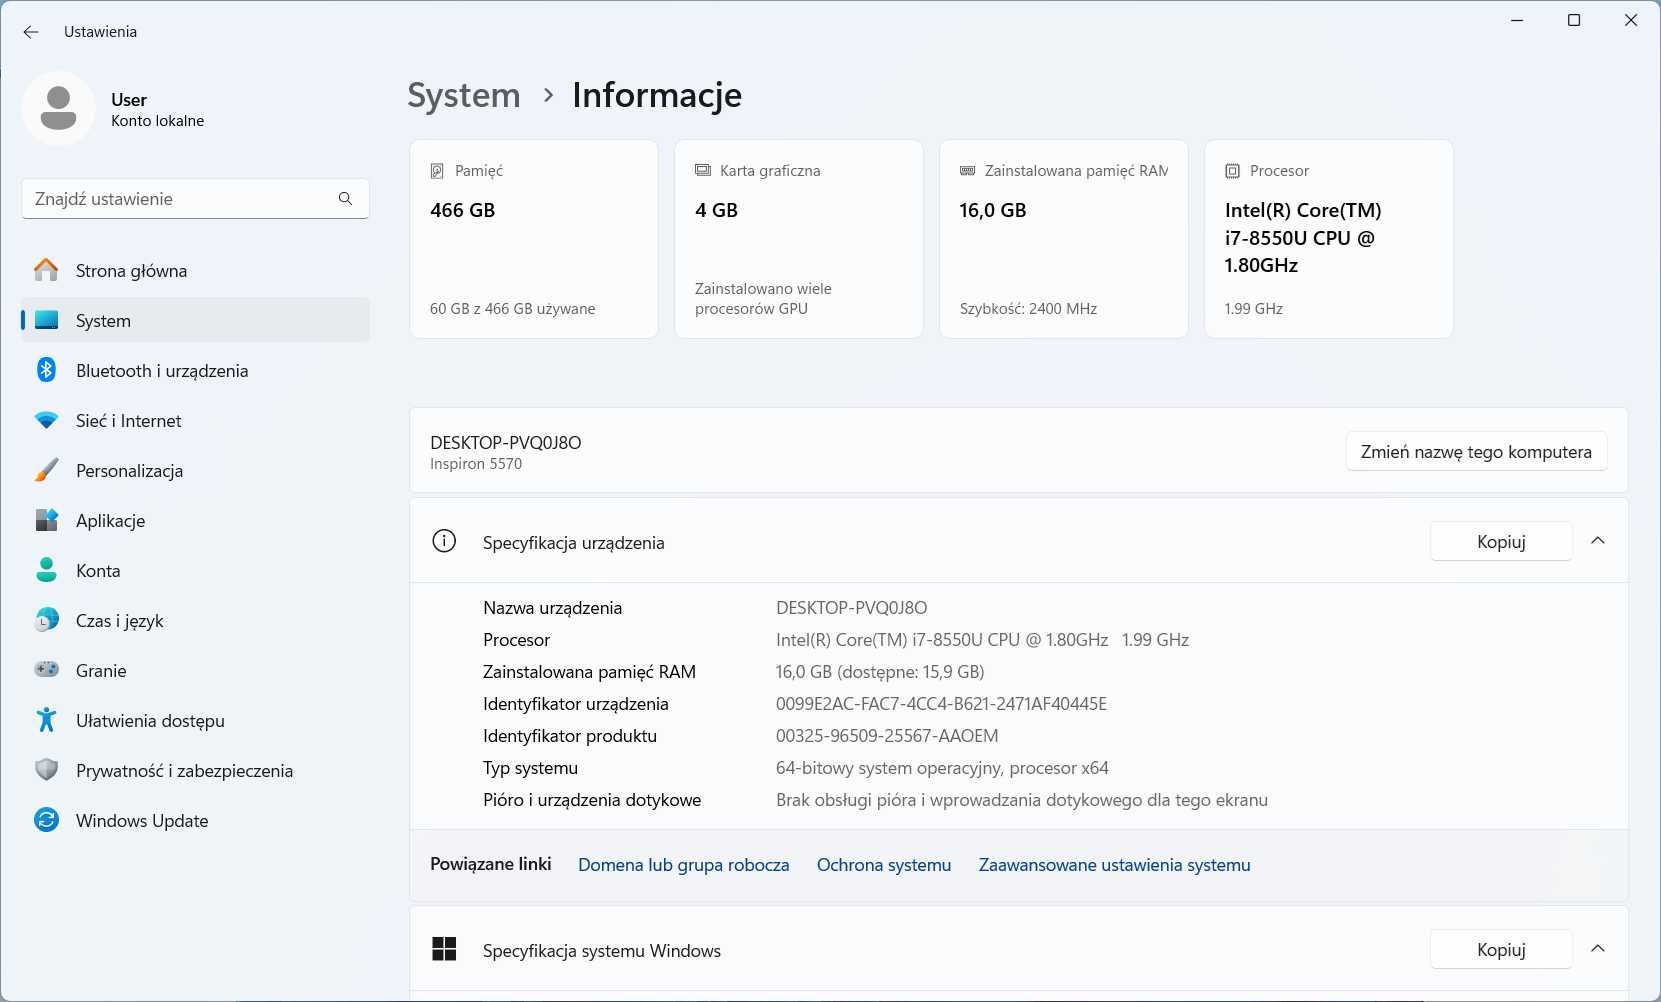Click the Nazwa urządzenia value DESKTOP-PVQ0J8O
The height and width of the screenshot is (1002, 1661).
(x=852, y=608)
